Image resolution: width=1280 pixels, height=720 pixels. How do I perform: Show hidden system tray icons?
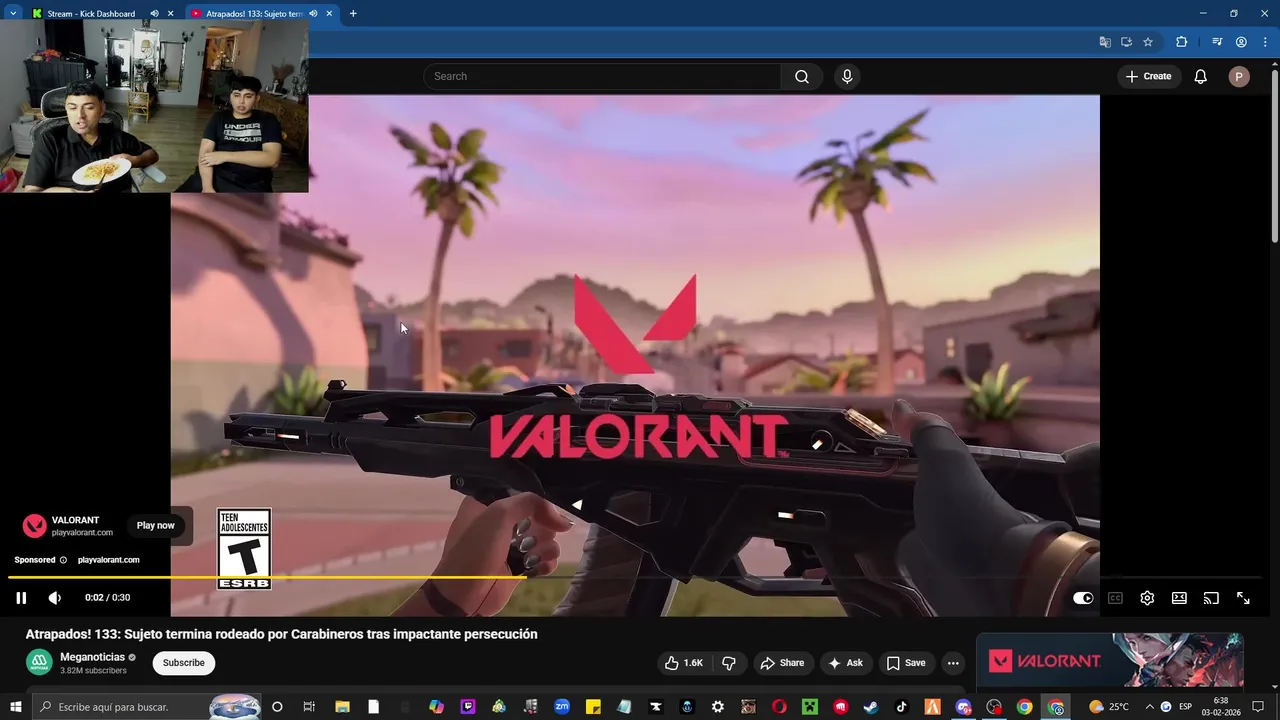tap(1149, 707)
